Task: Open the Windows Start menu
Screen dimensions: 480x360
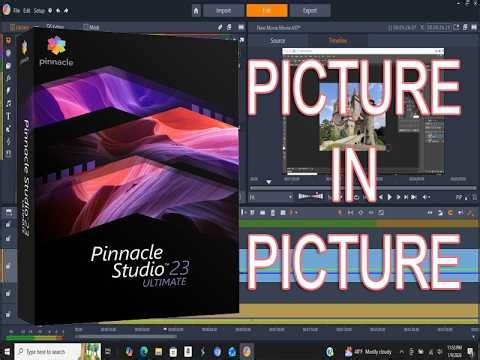Action: point(7,352)
